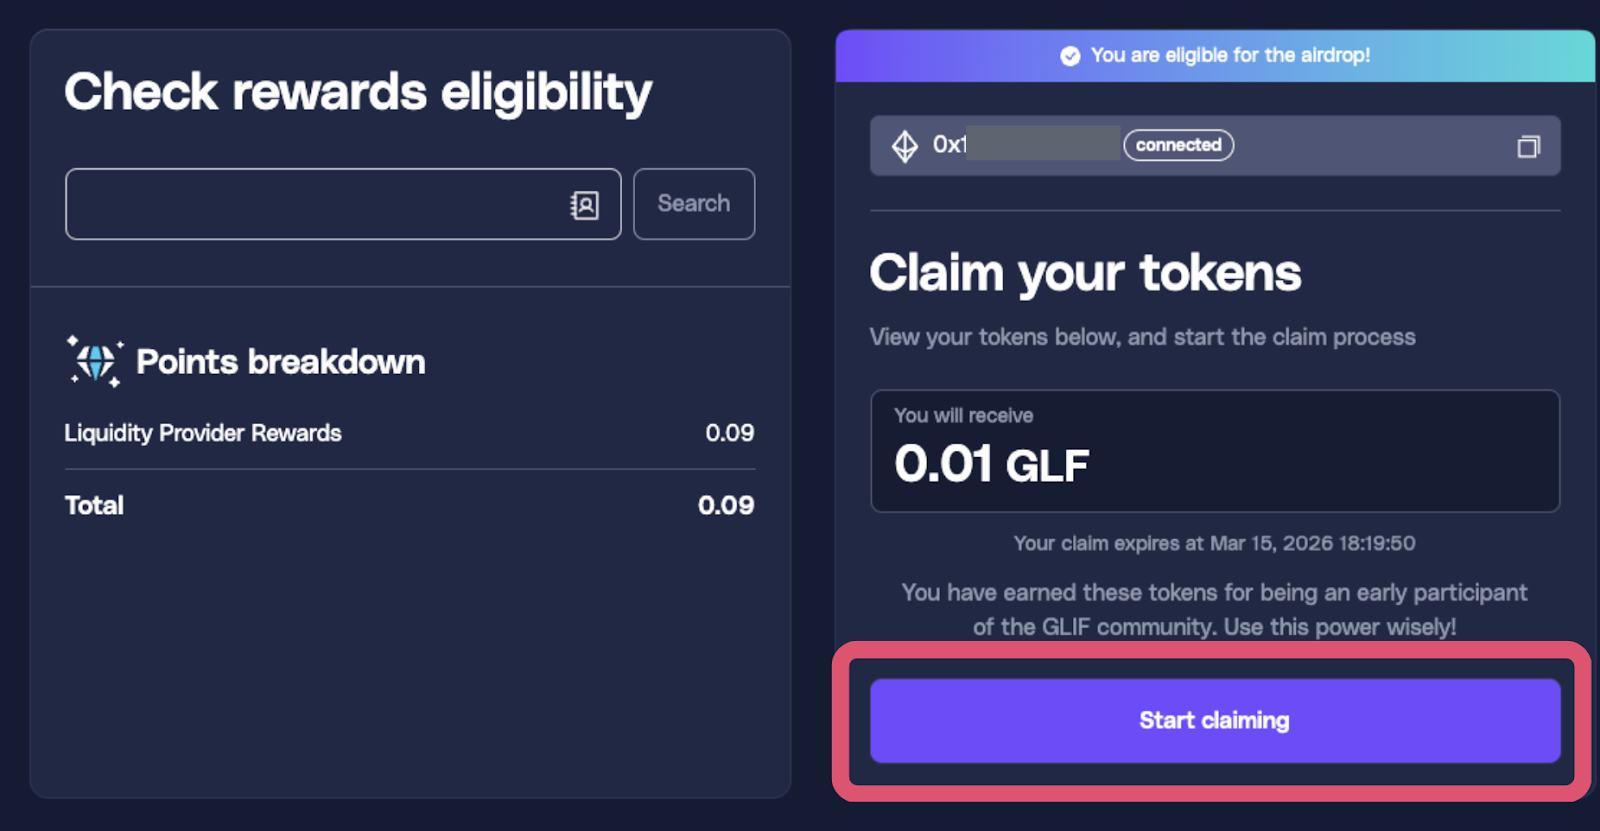Click the duplicate-pages icon on wallet bar
The image size is (1600, 831).
[x=1529, y=147]
